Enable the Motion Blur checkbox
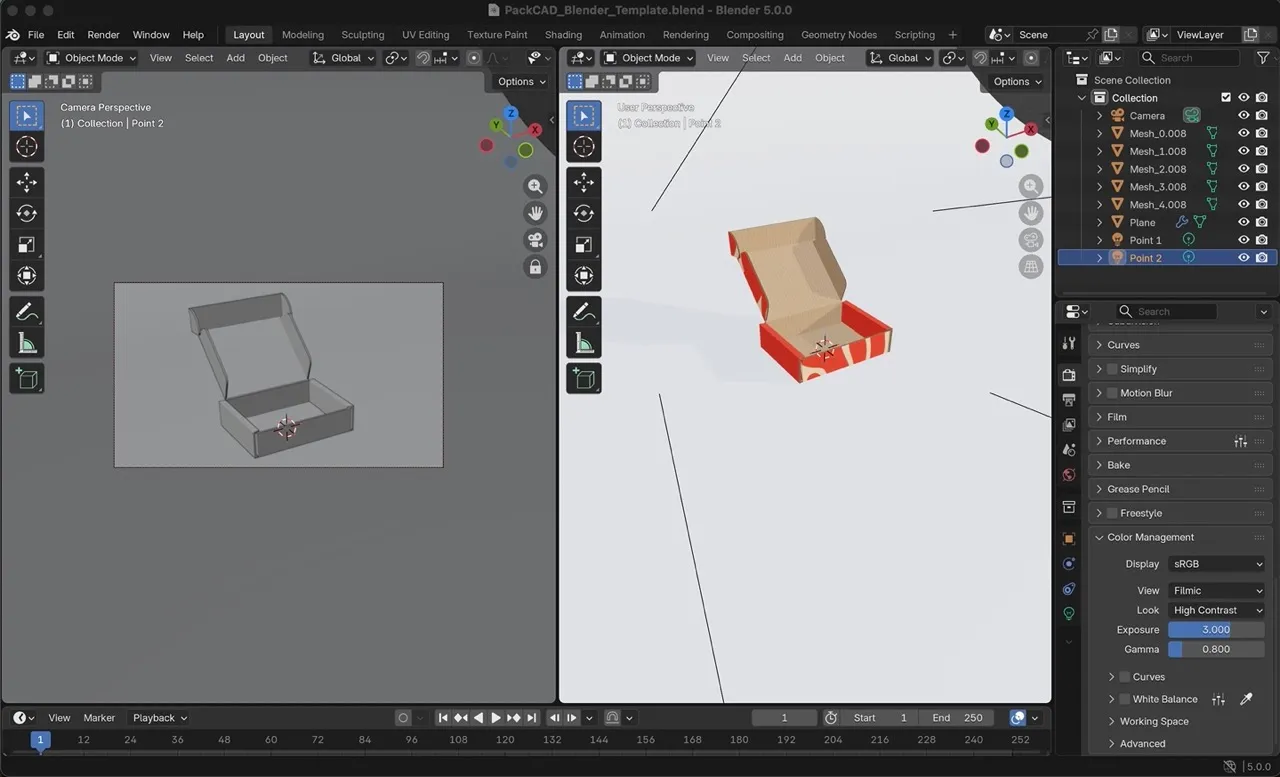Screen dimensions: 1280x777 click(1112, 392)
